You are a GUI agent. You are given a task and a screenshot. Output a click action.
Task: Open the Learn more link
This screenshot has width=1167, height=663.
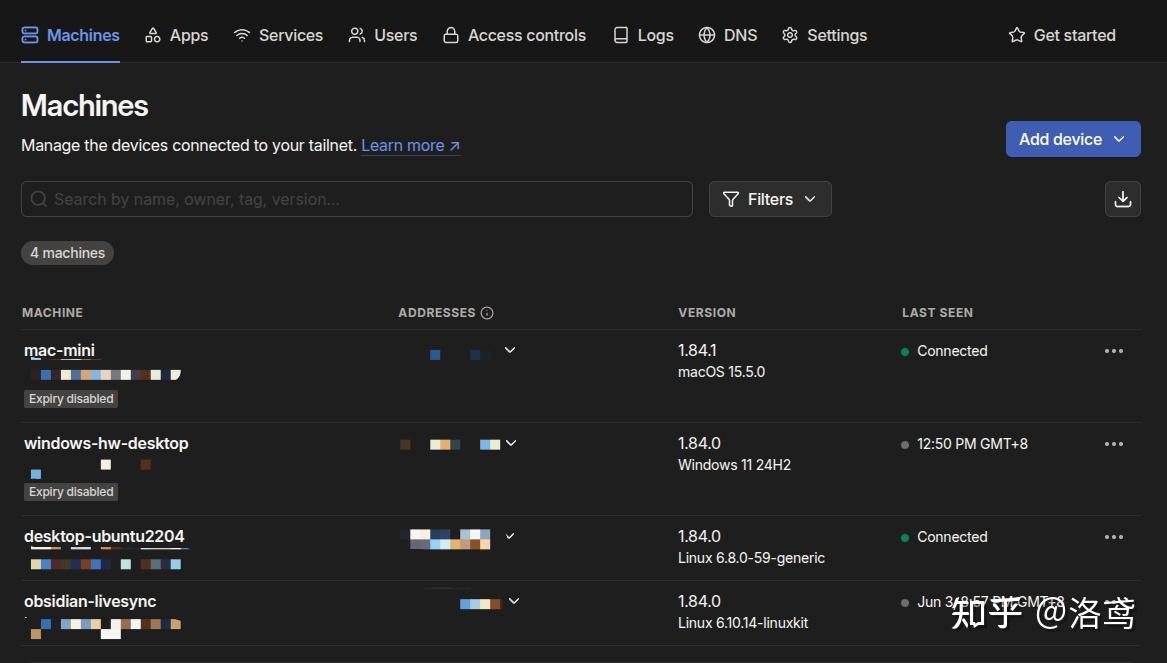pos(403,145)
